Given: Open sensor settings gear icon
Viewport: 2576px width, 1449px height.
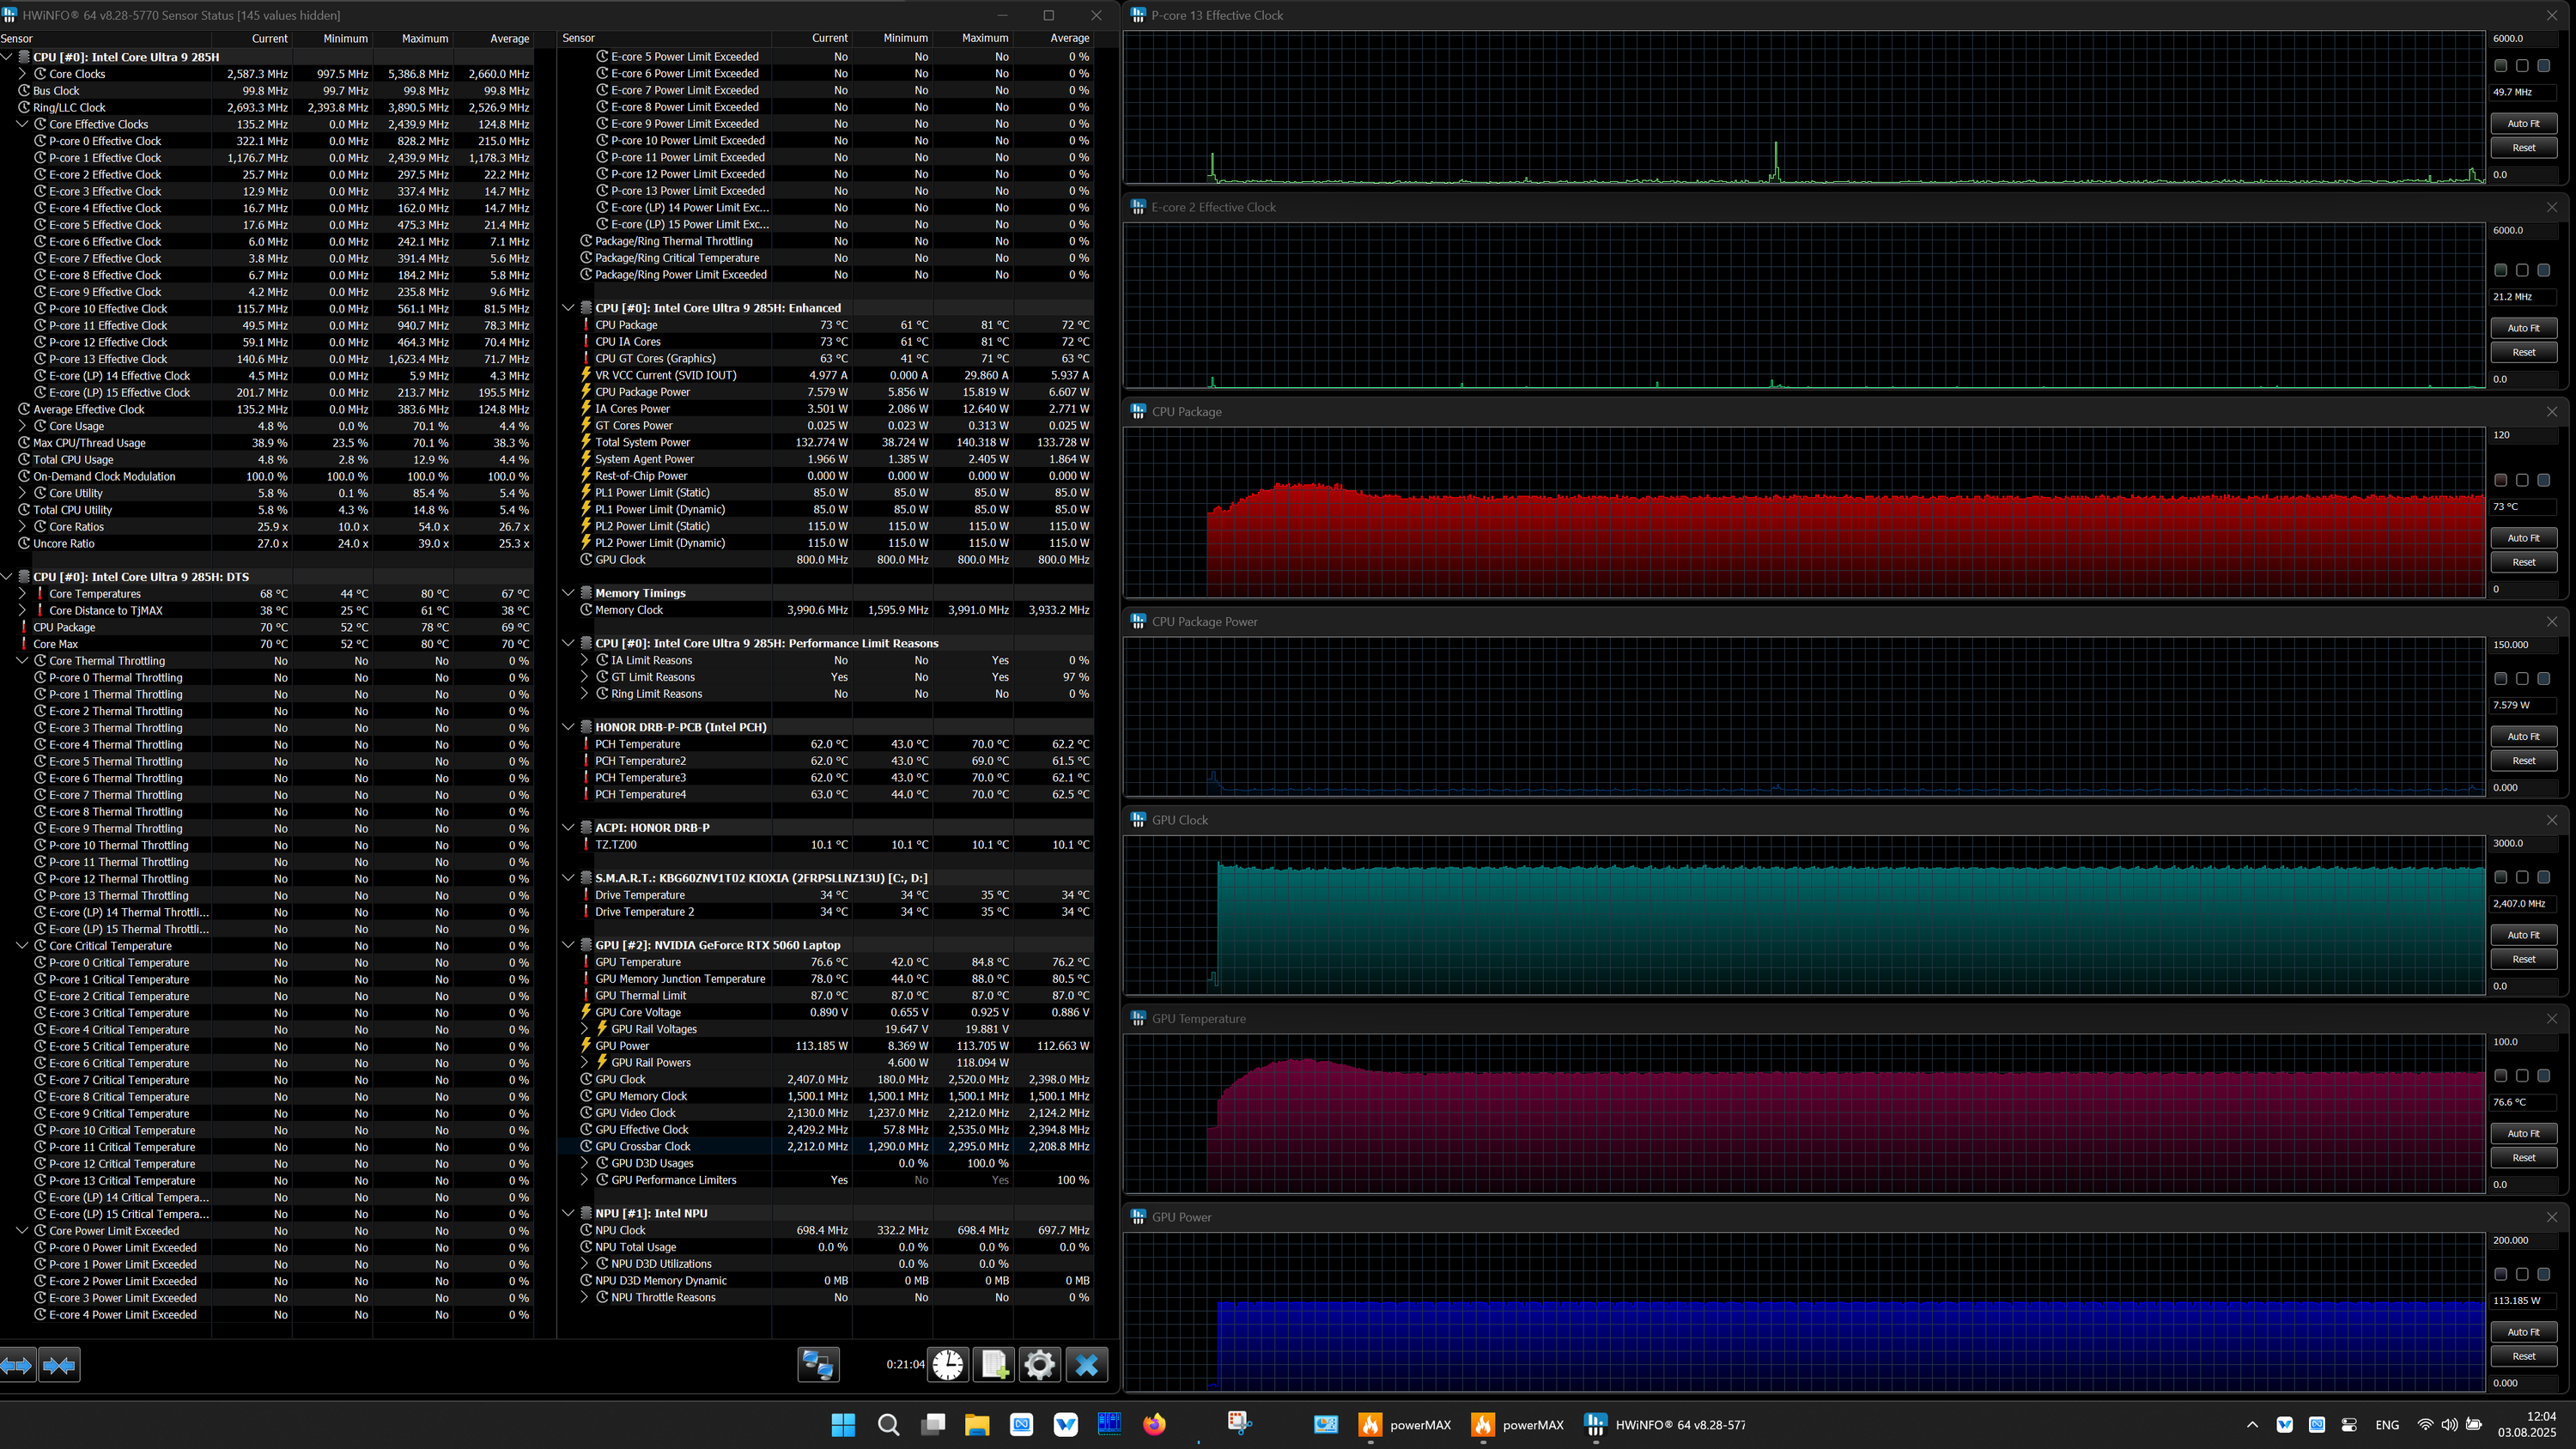Looking at the screenshot, I should pyautogui.click(x=1040, y=1364).
